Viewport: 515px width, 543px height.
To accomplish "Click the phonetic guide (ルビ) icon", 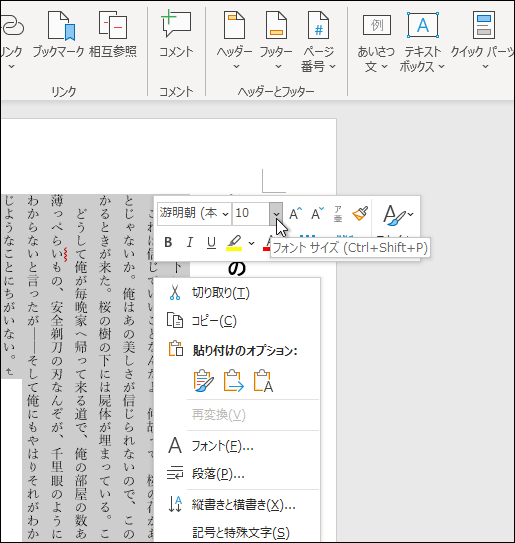I will click(338, 214).
